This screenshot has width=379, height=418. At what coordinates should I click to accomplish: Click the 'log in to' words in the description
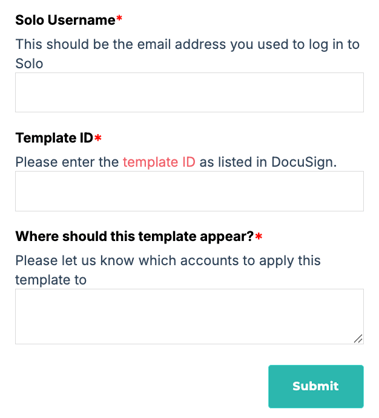[334, 44]
